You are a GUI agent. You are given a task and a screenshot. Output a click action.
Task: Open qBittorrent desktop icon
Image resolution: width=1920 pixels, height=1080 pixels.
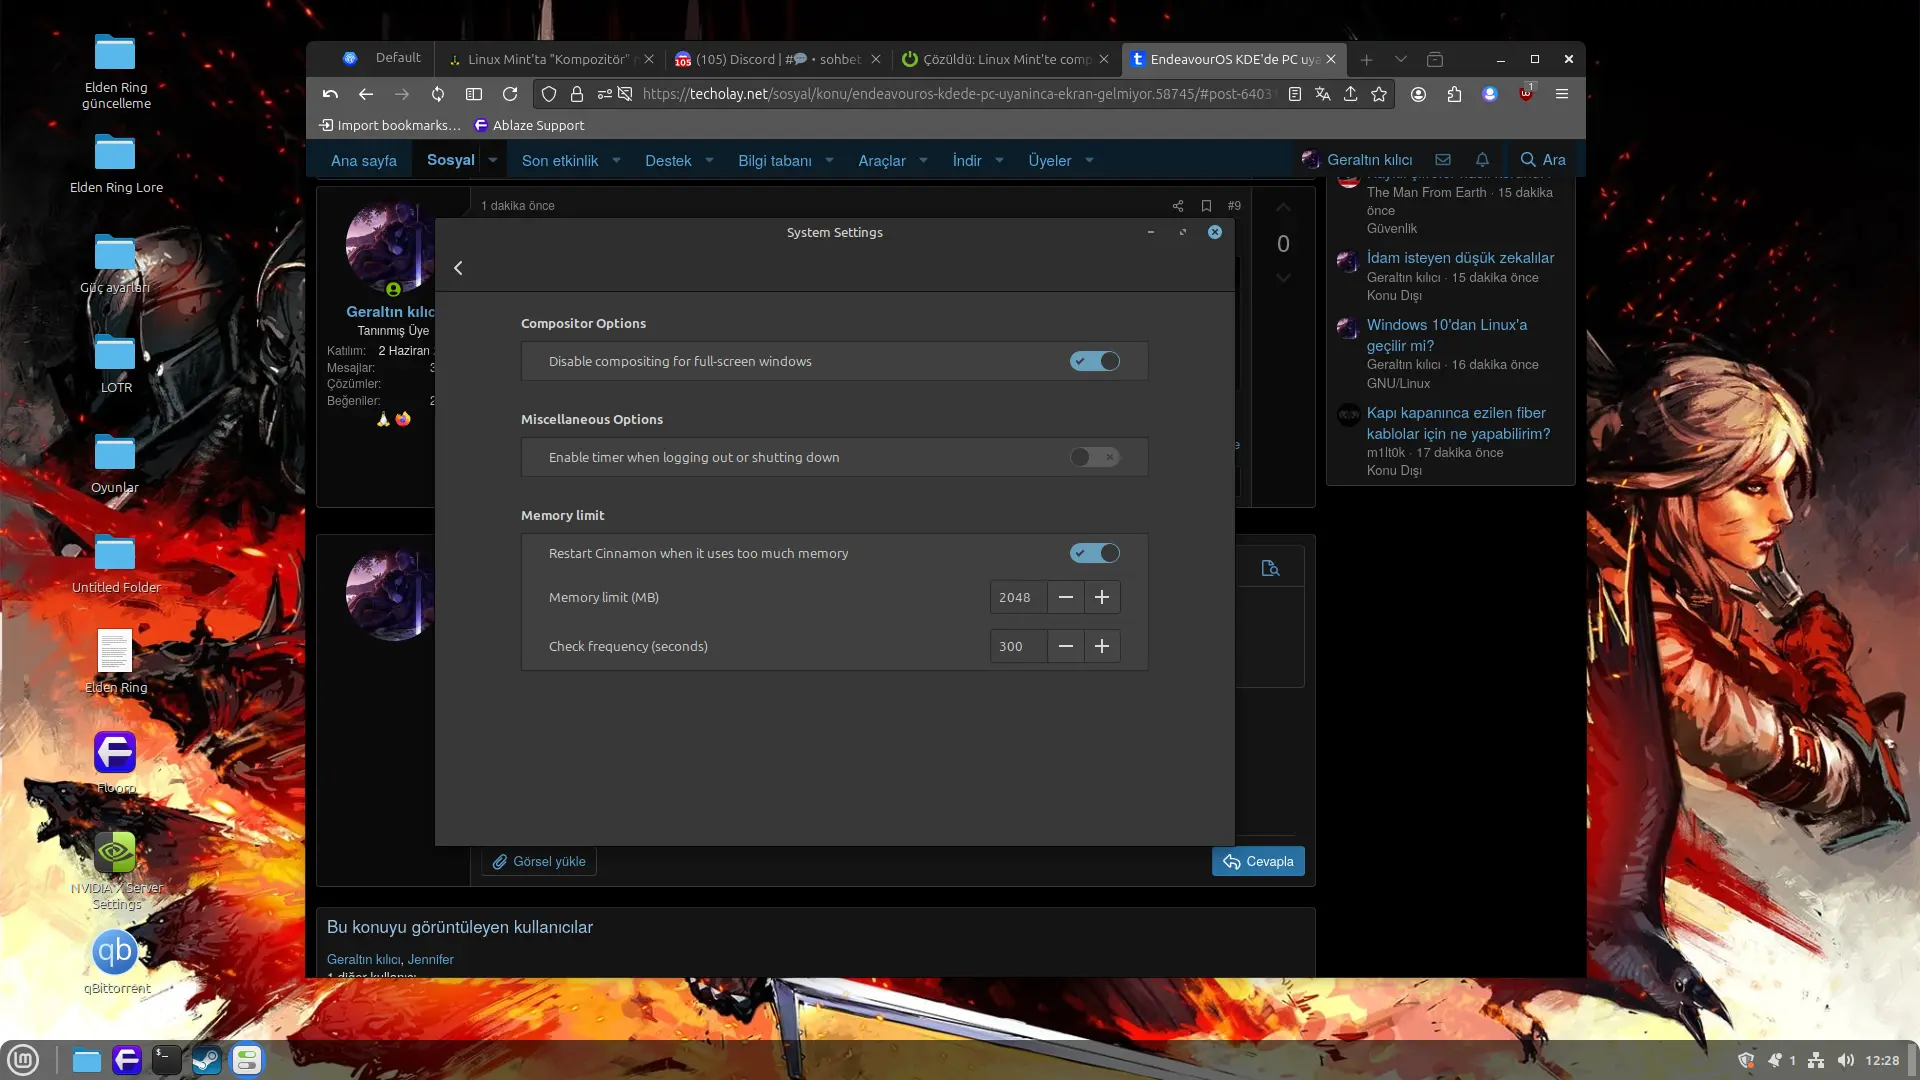pyautogui.click(x=116, y=962)
